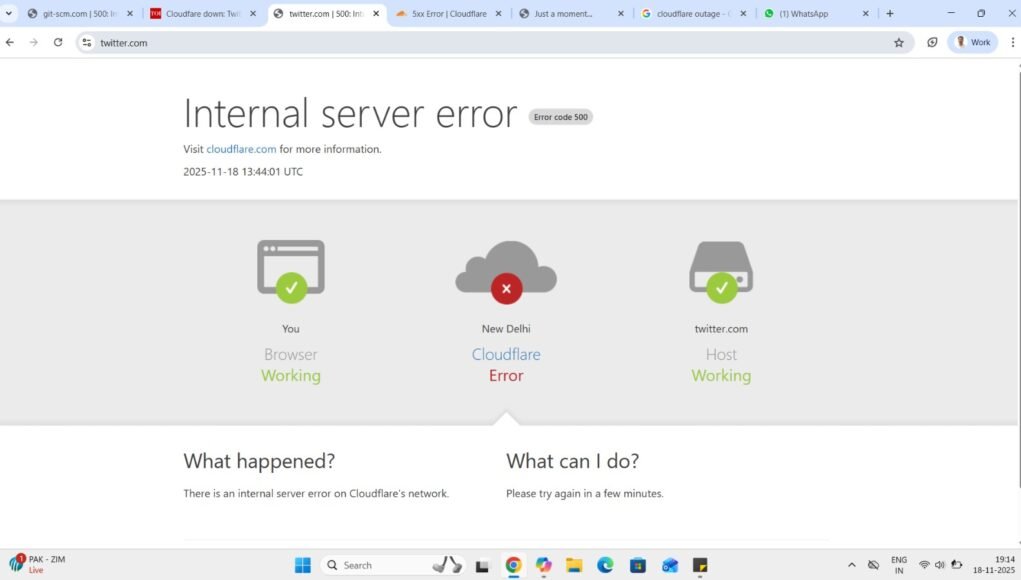The image size is (1021, 580).
Task: Open Sticky Notes taskbar icon
Action: point(700,565)
